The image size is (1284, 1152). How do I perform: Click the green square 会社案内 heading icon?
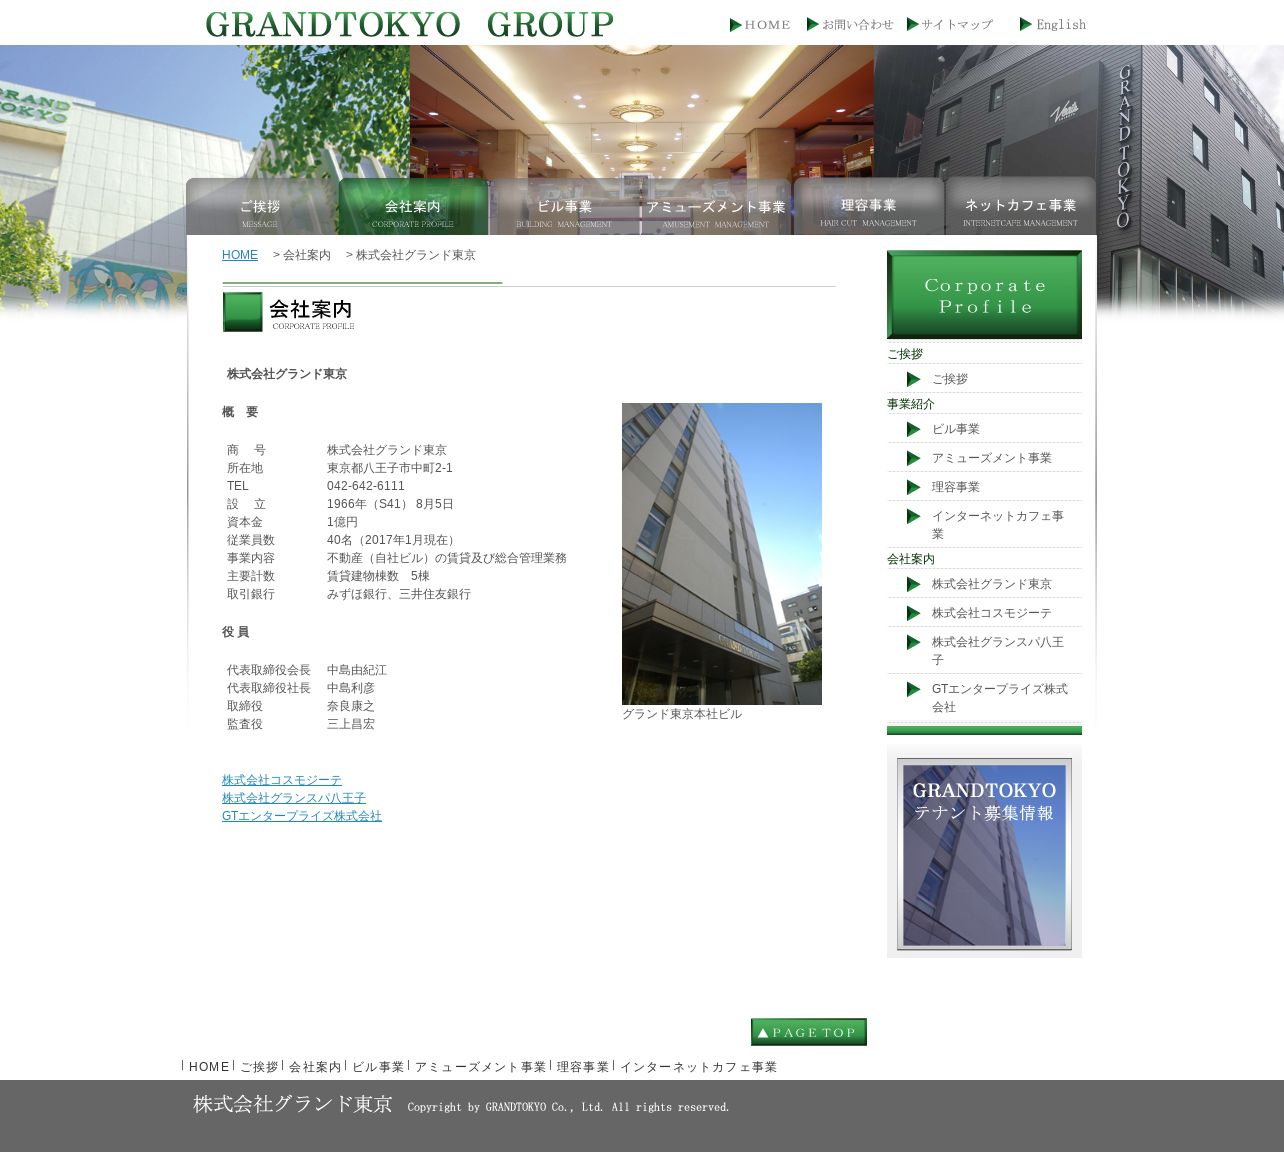point(243,312)
